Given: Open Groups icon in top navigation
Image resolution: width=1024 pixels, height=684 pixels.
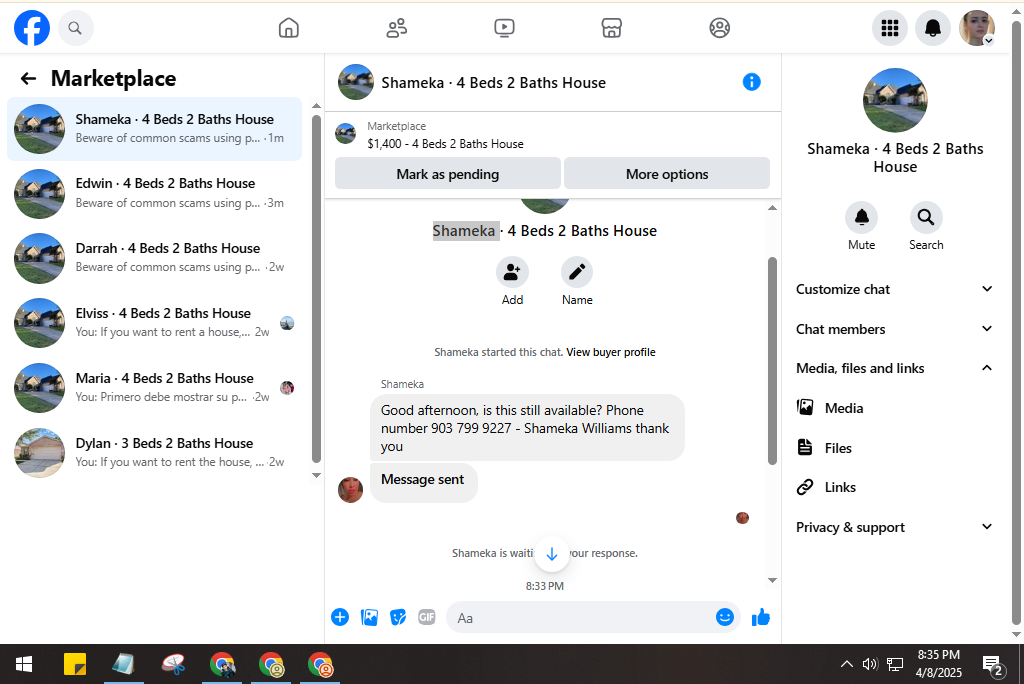Looking at the screenshot, I should [719, 28].
